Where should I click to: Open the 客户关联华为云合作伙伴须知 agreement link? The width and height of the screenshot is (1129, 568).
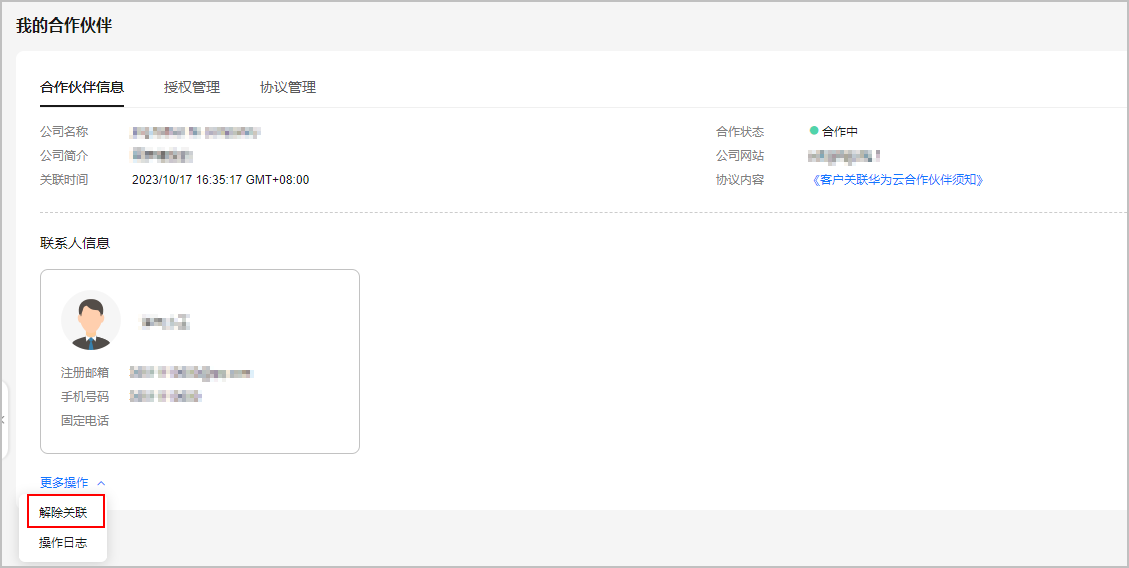898,180
